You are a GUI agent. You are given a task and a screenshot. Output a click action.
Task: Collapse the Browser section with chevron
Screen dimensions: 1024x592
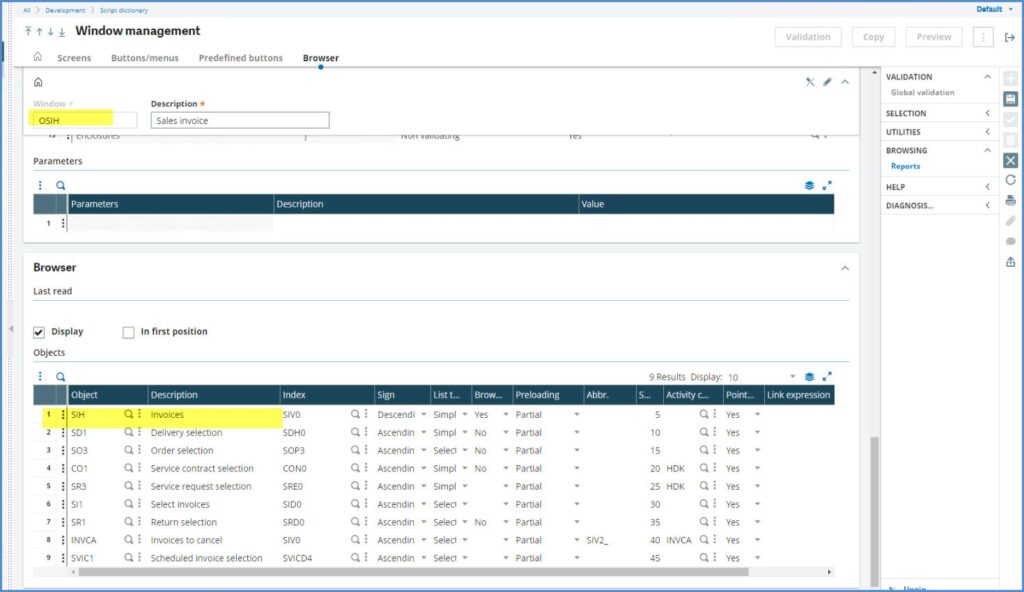click(845, 268)
